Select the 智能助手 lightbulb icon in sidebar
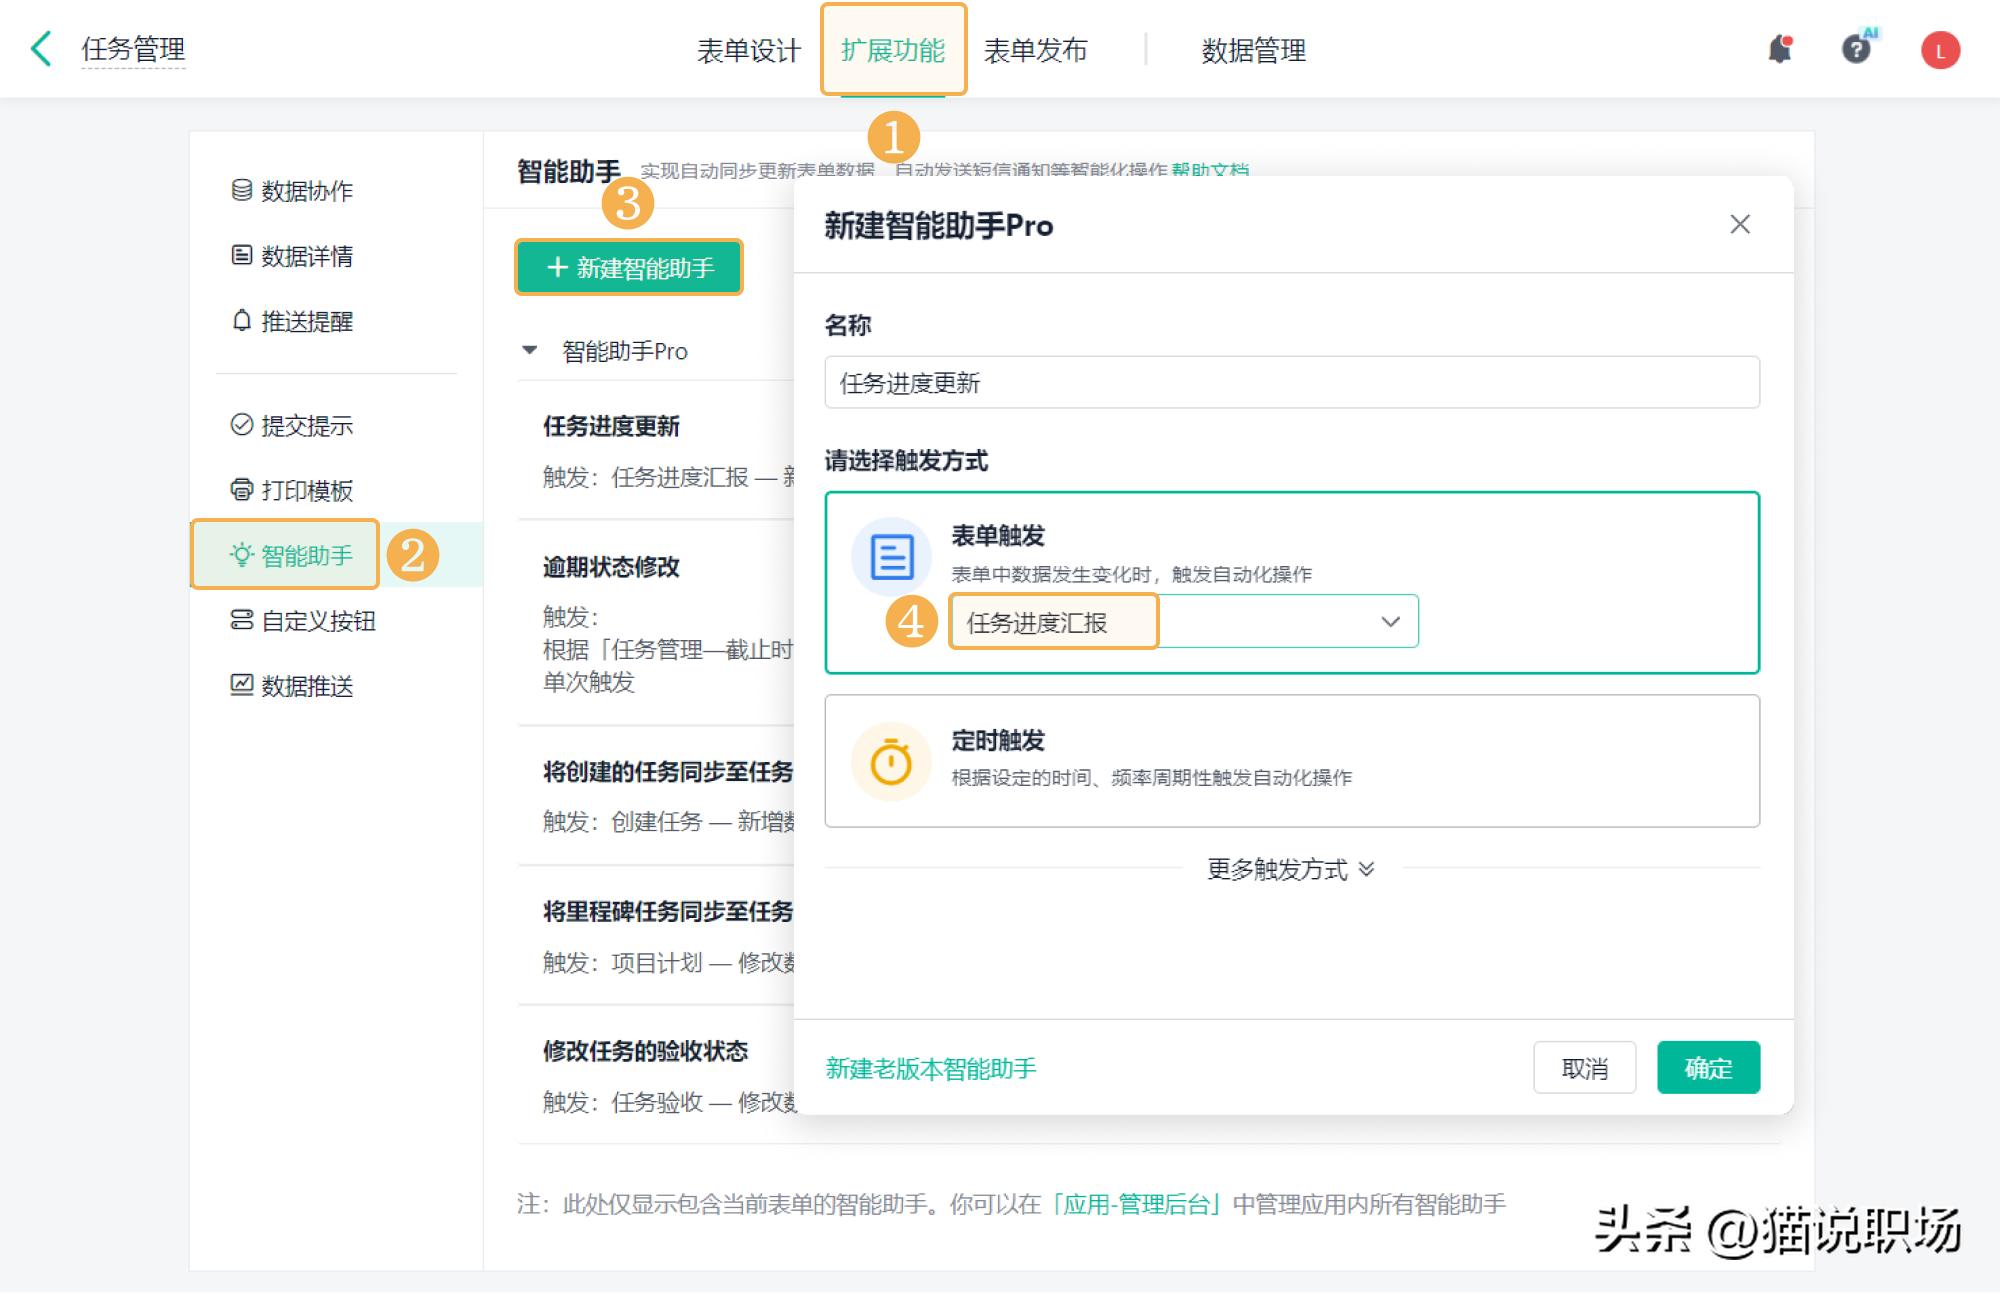2000x1293 pixels. [x=240, y=555]
